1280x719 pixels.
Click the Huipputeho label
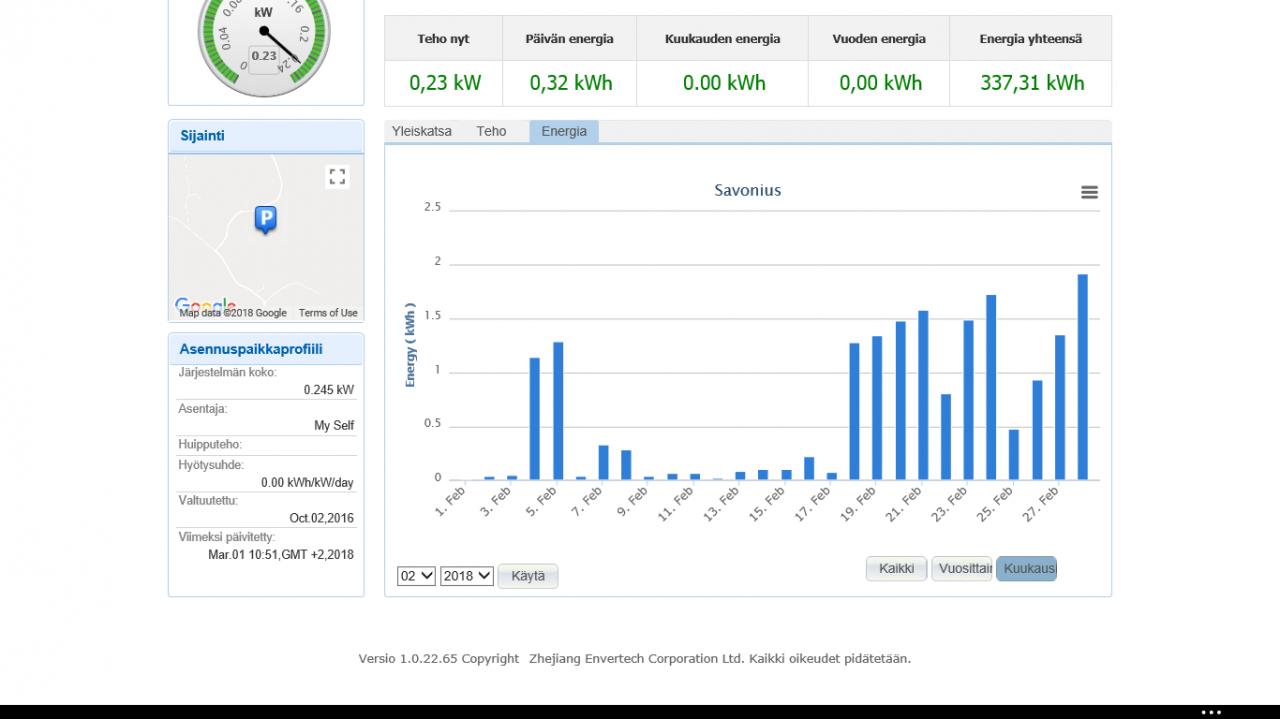[210, 445]
